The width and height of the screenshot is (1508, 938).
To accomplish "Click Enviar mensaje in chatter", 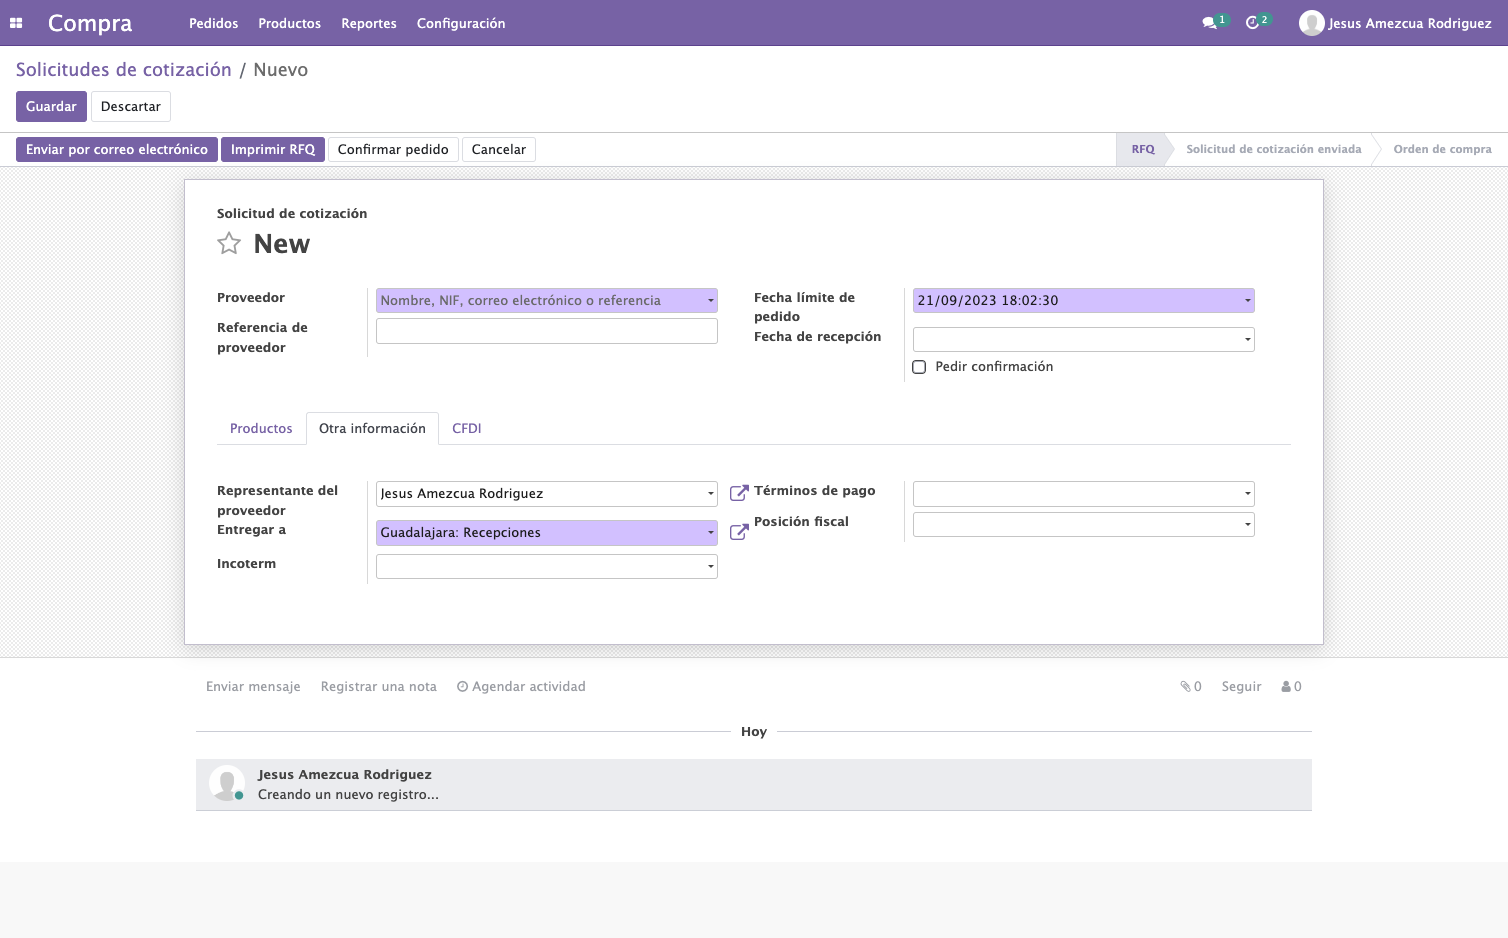I will [253, 686].
